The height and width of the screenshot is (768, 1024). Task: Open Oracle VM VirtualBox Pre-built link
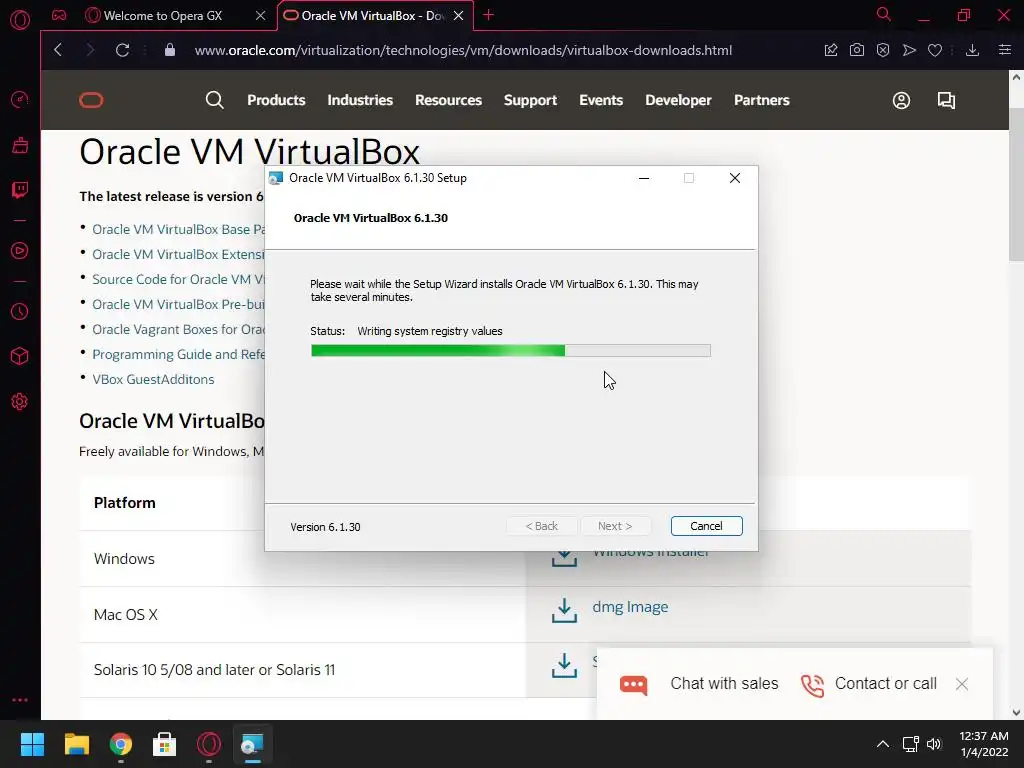[178, 304]
